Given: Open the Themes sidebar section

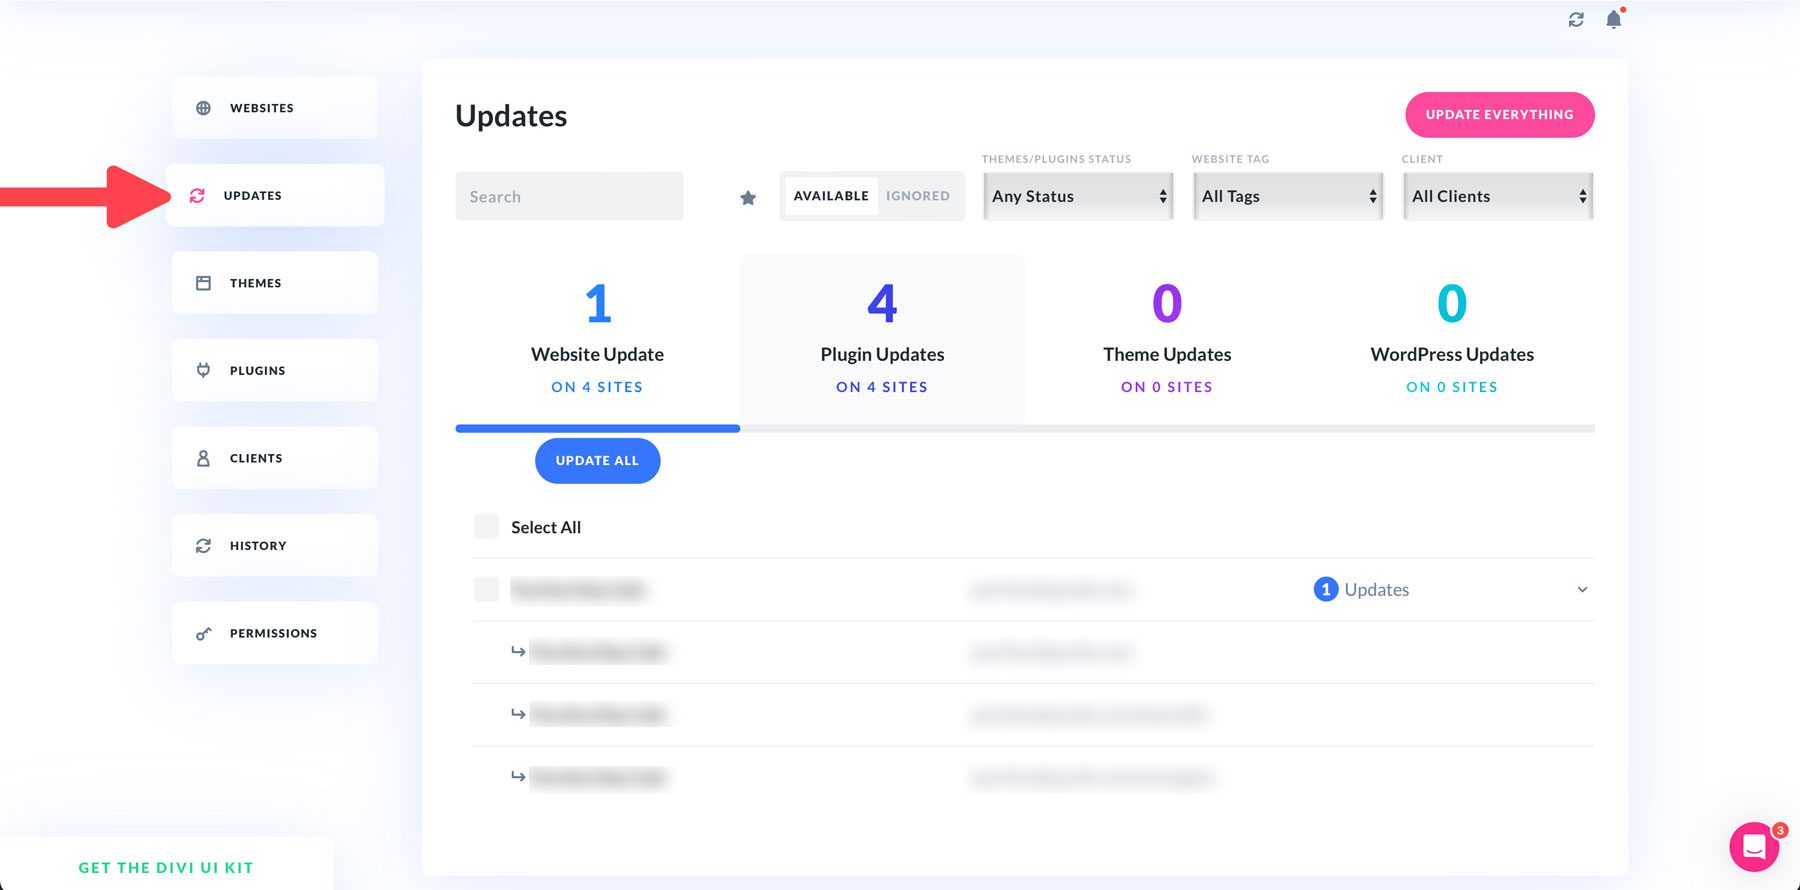Looking at the screenshot, I should click(x=275, y=283).
